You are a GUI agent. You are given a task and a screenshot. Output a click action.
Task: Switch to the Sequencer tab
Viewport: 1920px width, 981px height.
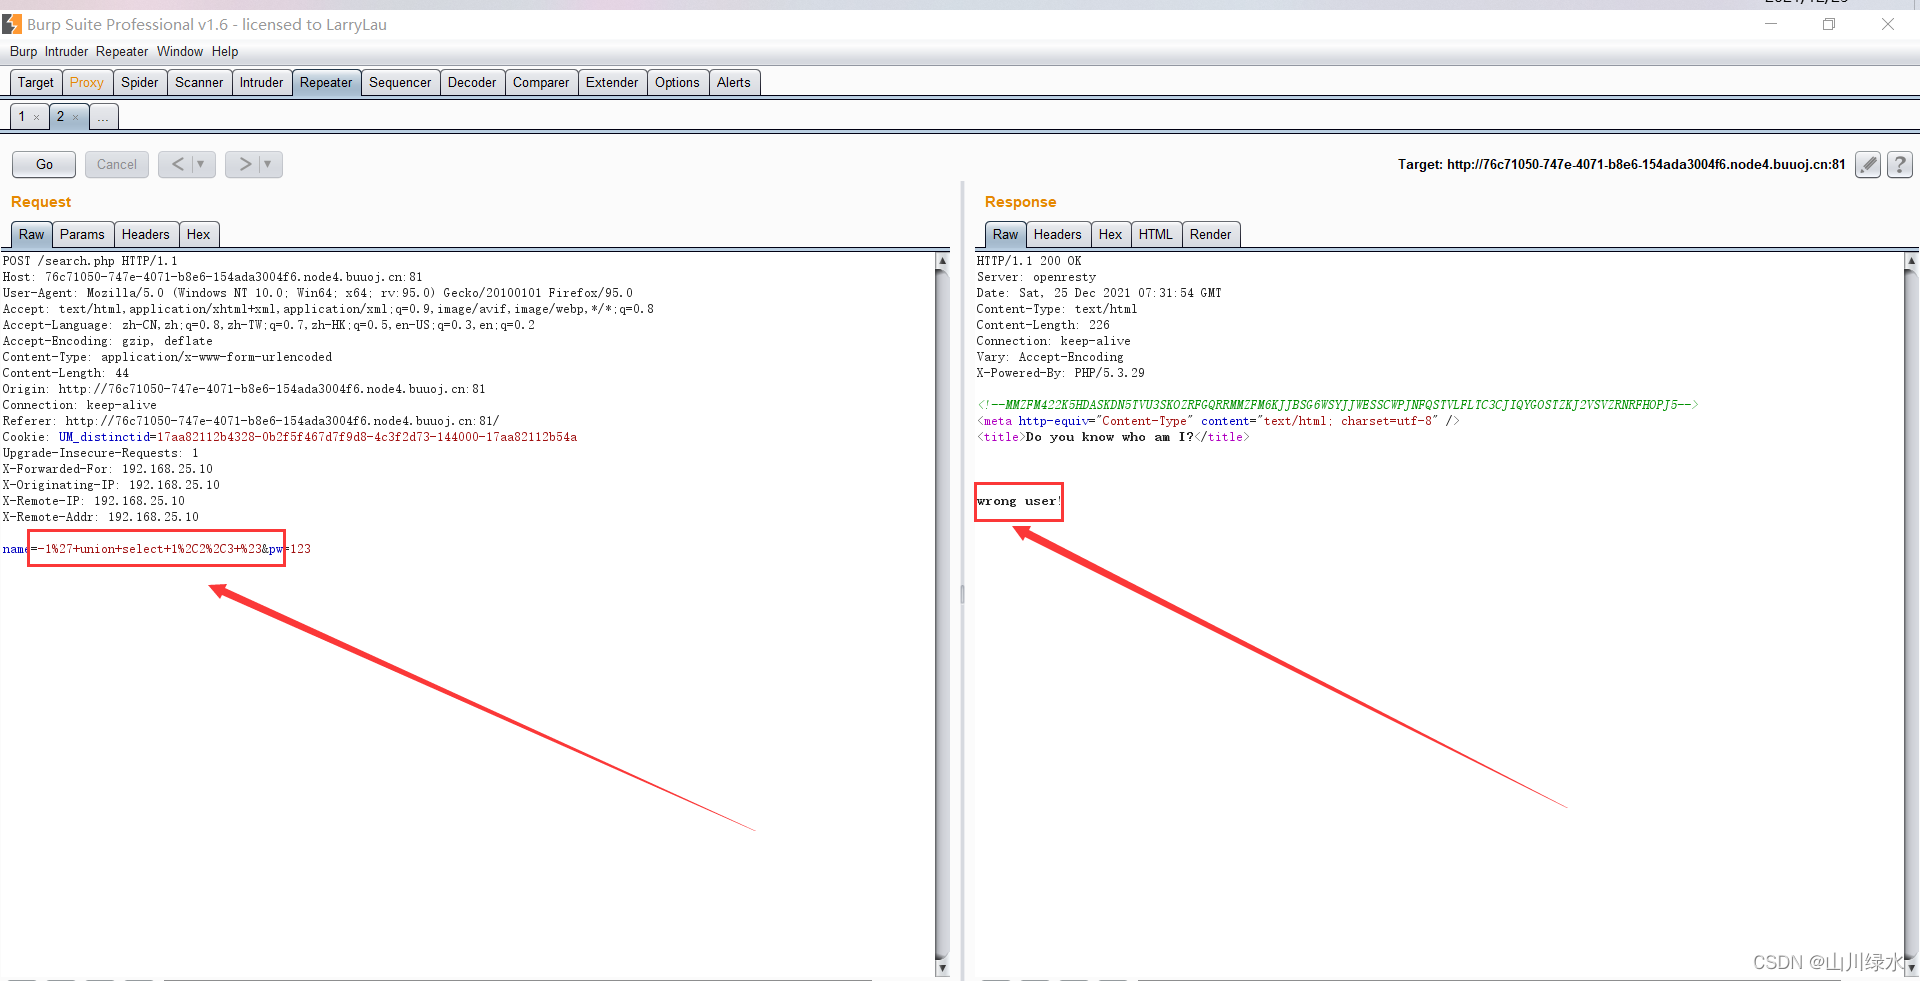point(400,83)
